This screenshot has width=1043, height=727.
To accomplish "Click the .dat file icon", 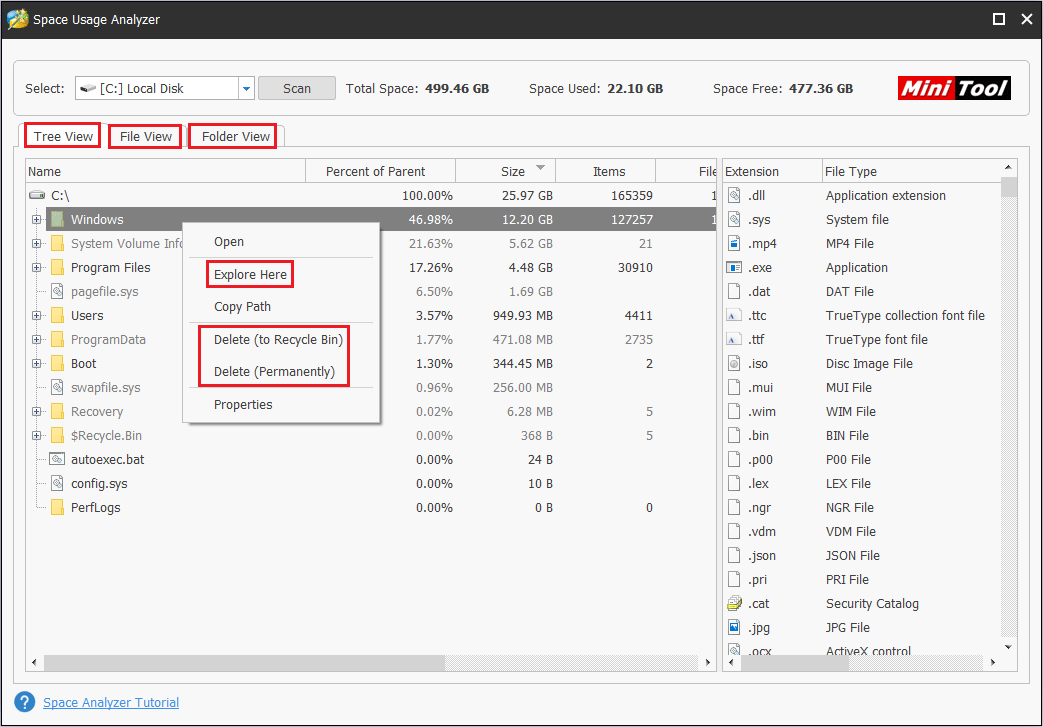I will point(734,291).
